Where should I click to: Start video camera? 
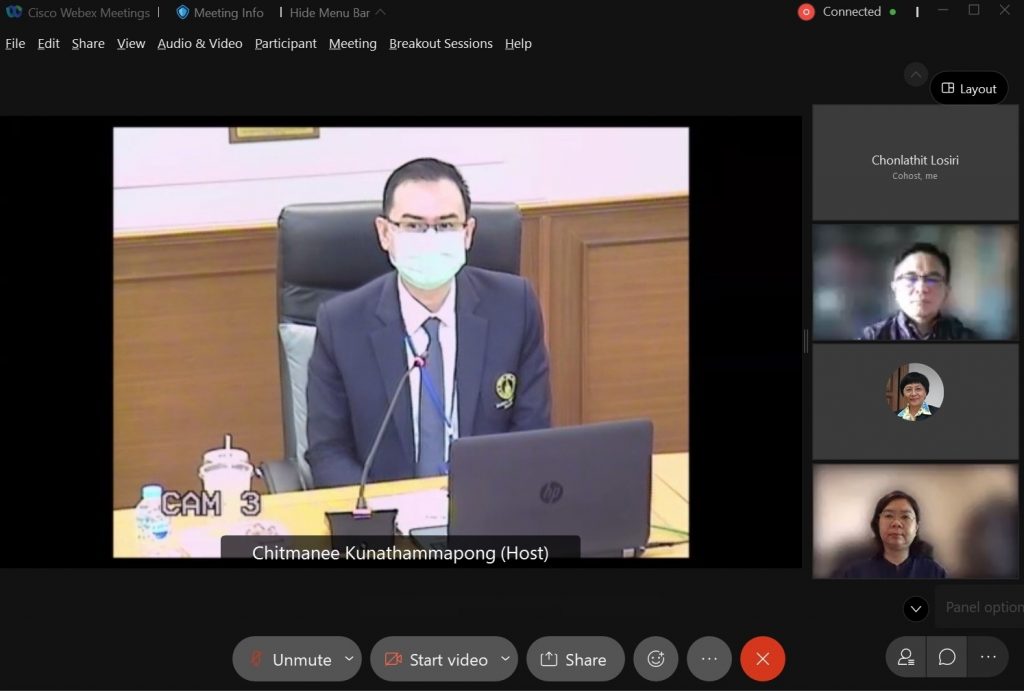click(436, 659)
